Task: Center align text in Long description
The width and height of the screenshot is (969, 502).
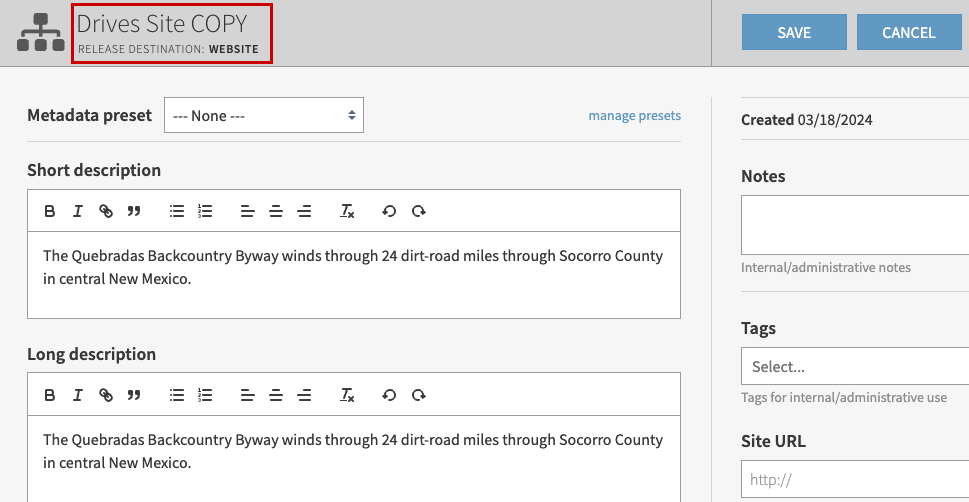Action: coord(276,395)
